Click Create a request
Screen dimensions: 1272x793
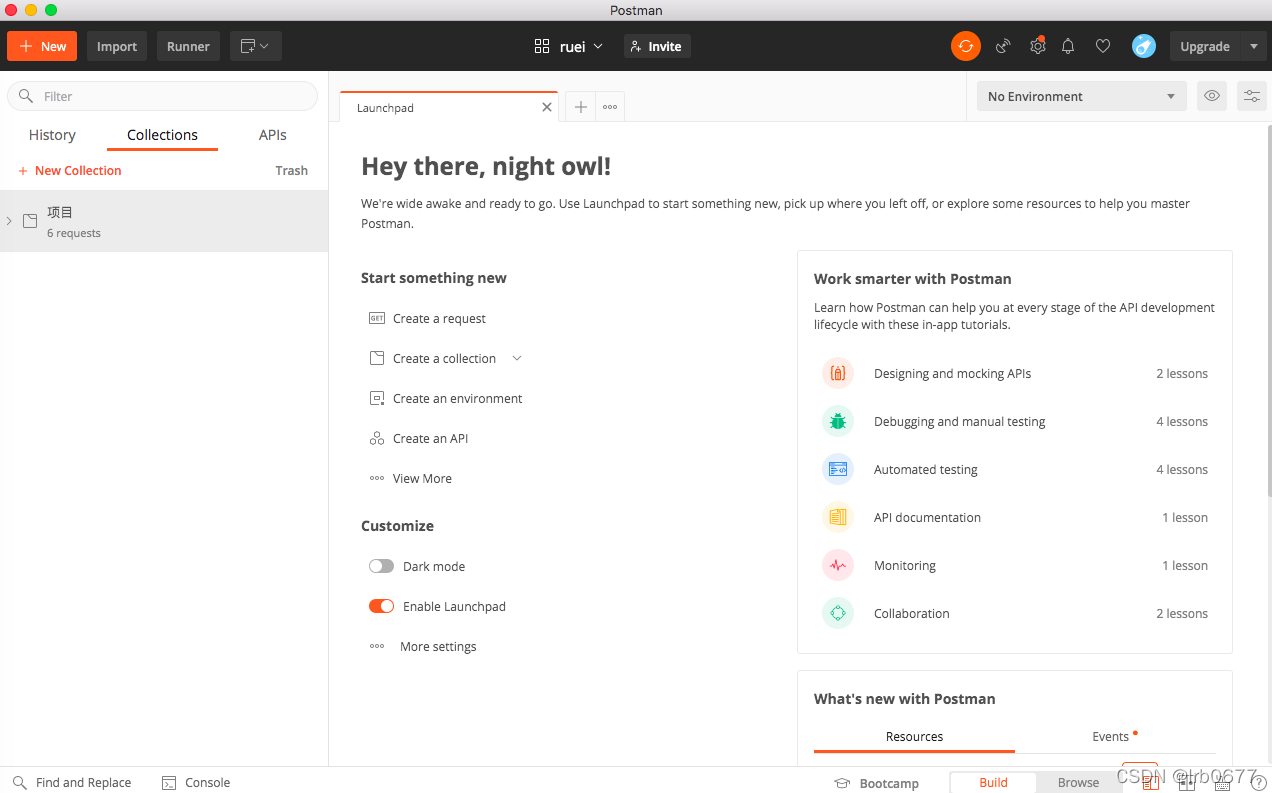(x=439, y=318)
